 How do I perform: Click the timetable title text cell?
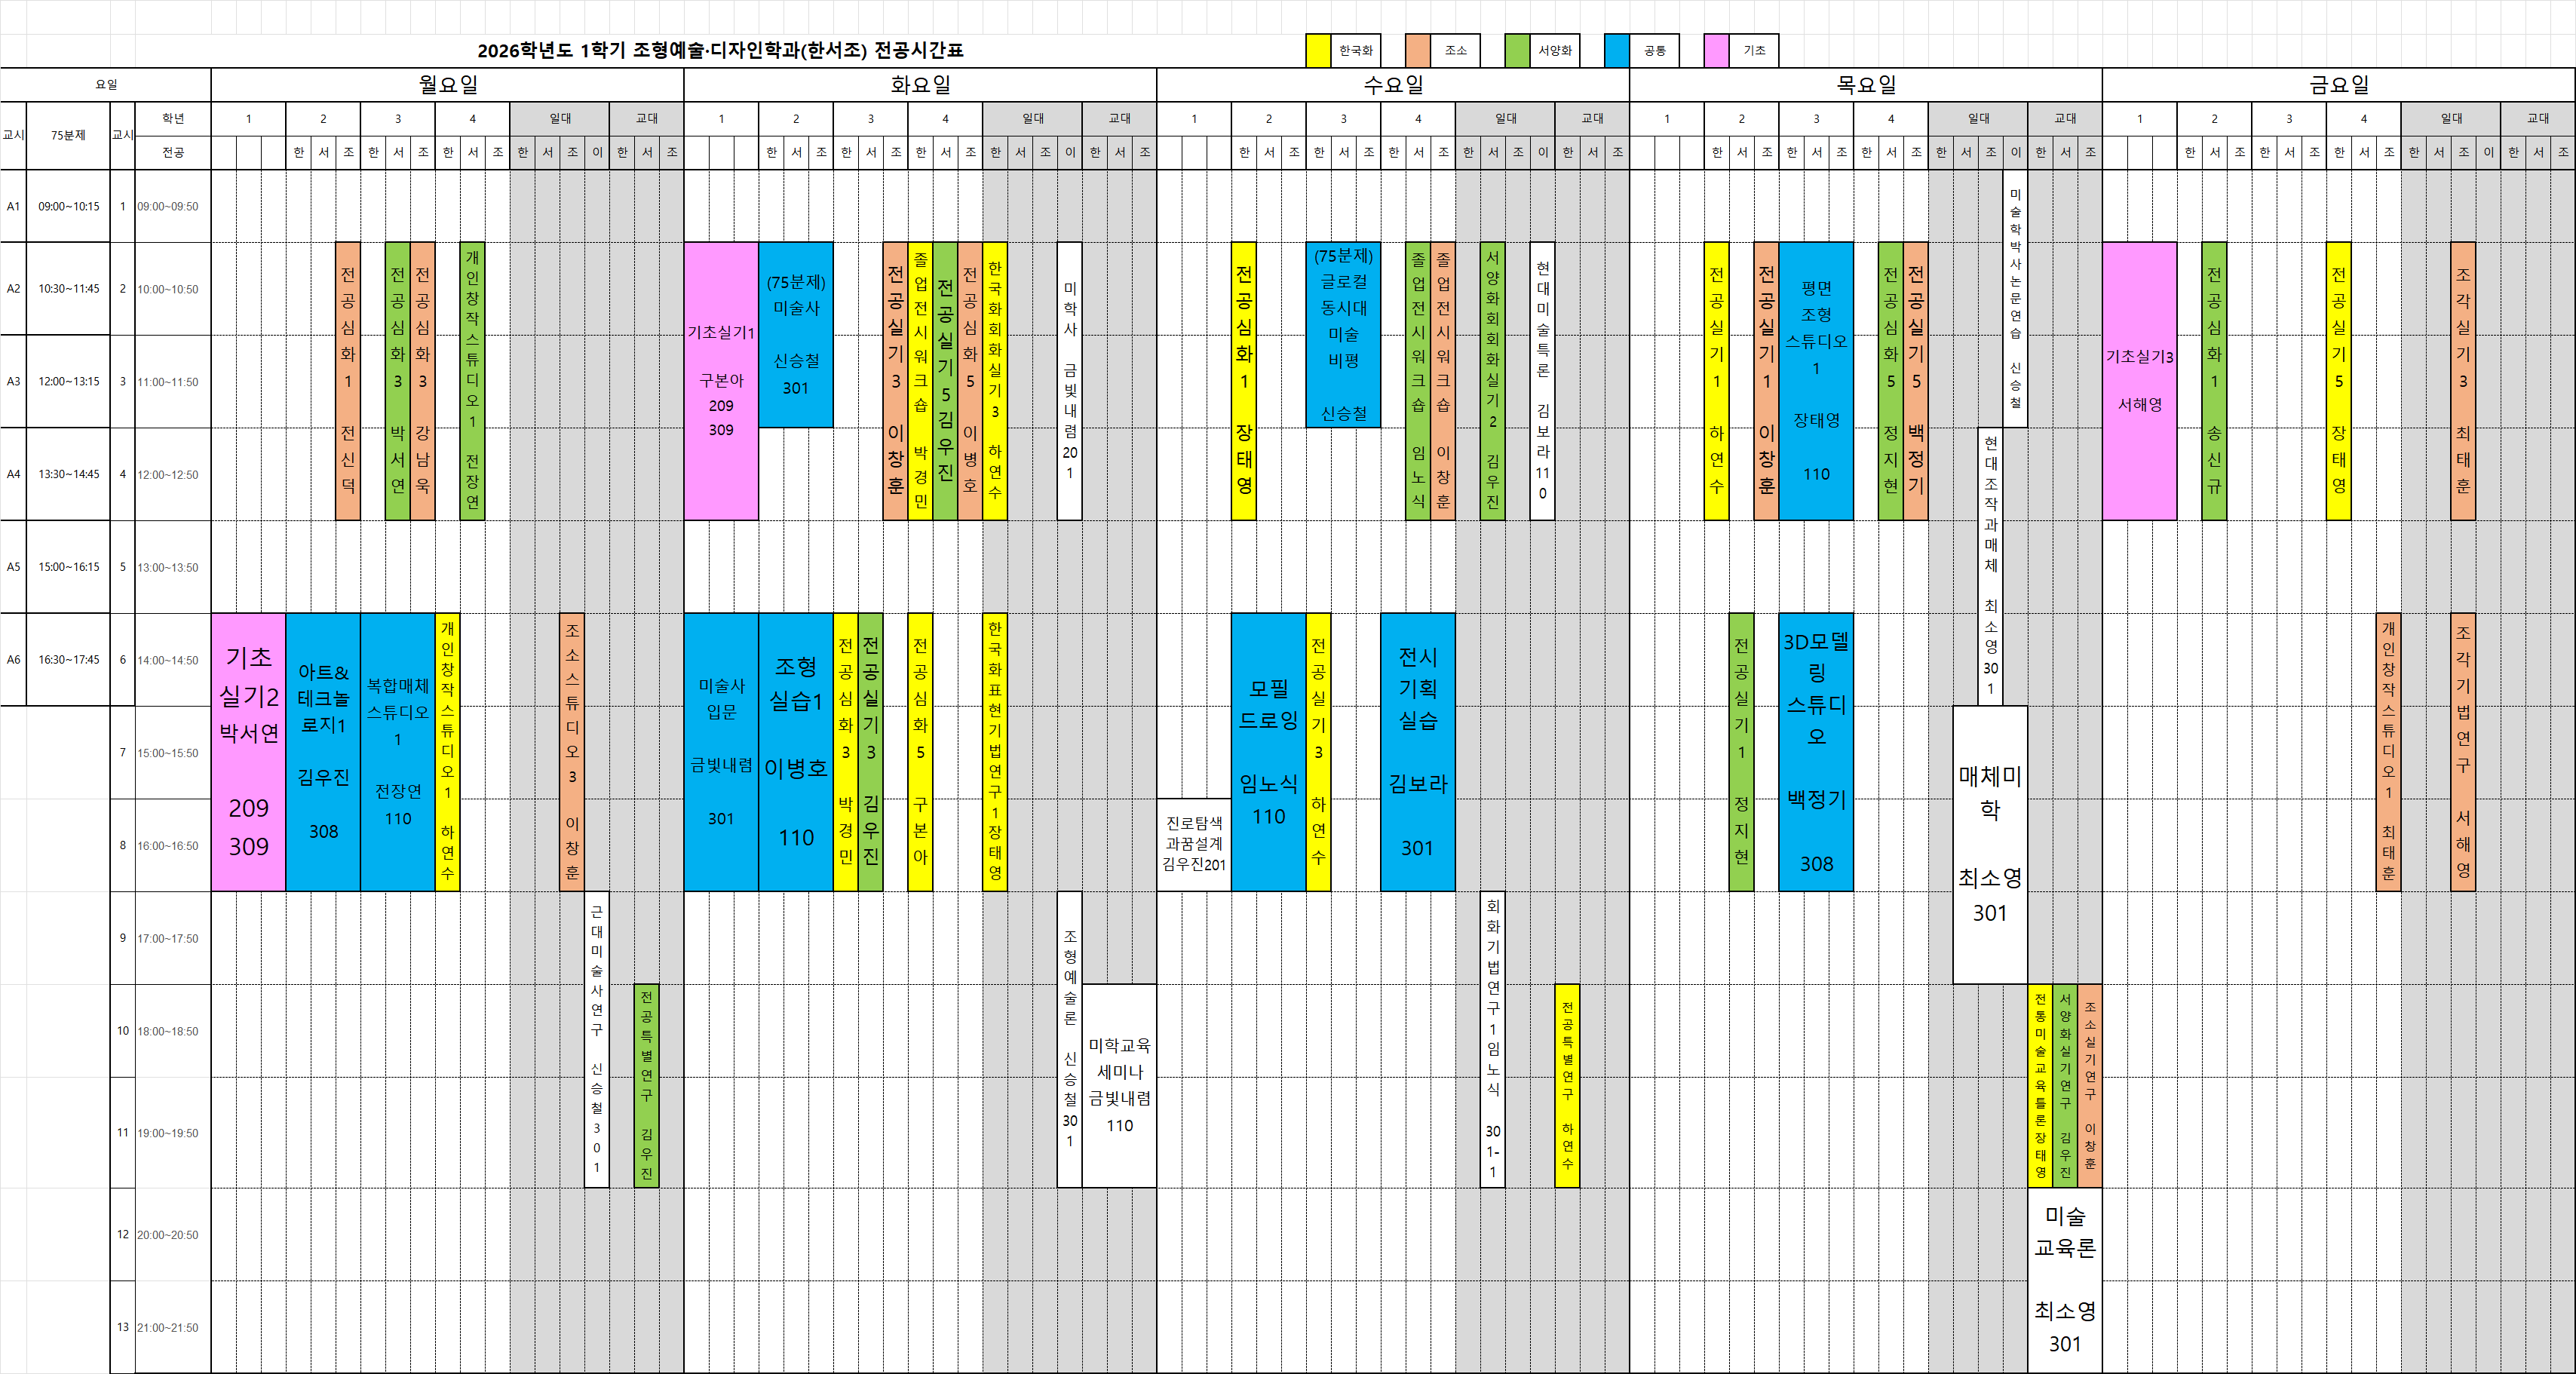[x=720, y=50]
